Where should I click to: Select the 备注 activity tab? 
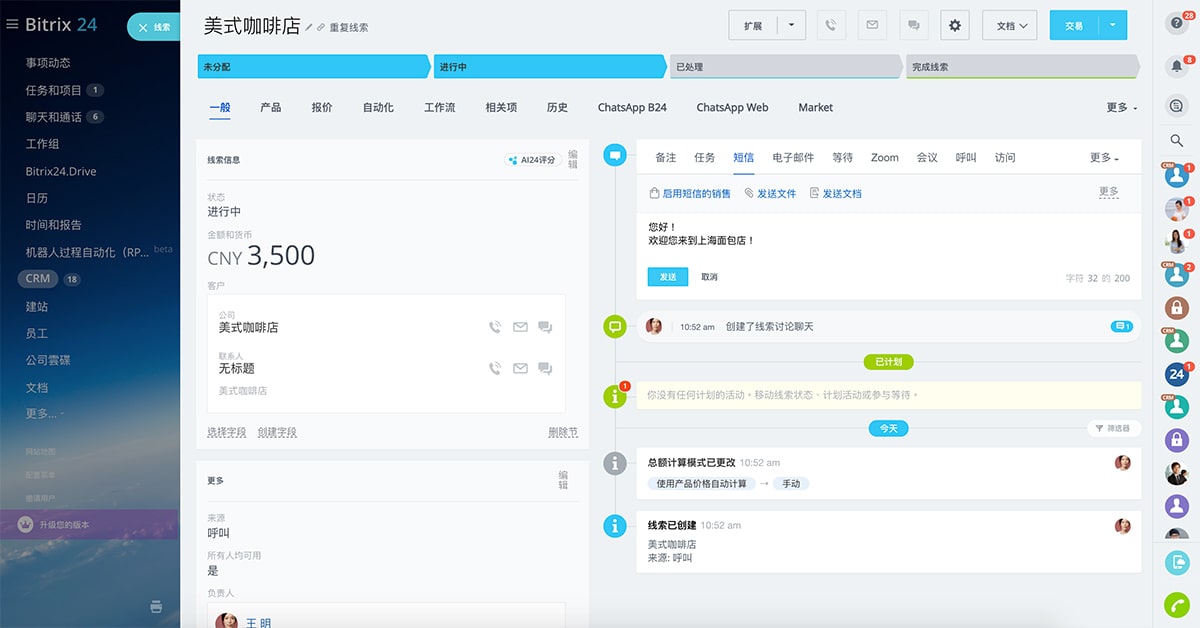coord(666,158)
